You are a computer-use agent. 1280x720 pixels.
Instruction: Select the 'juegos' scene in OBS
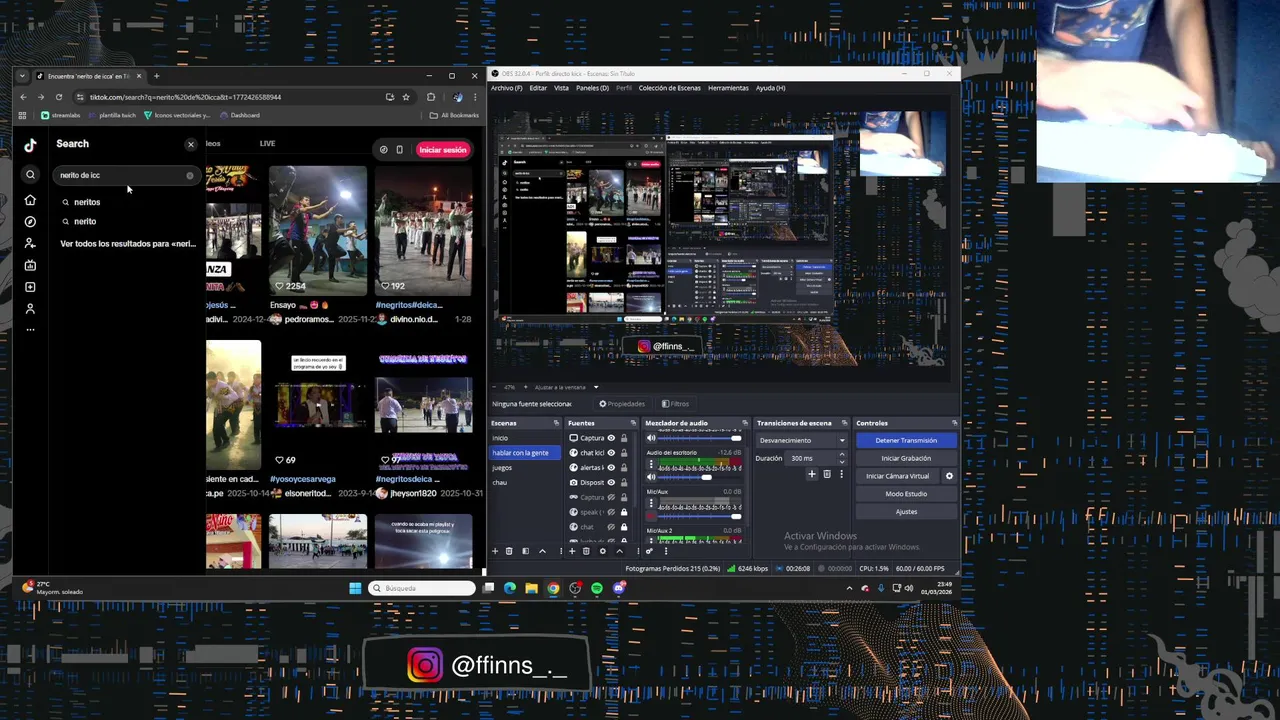525,468
